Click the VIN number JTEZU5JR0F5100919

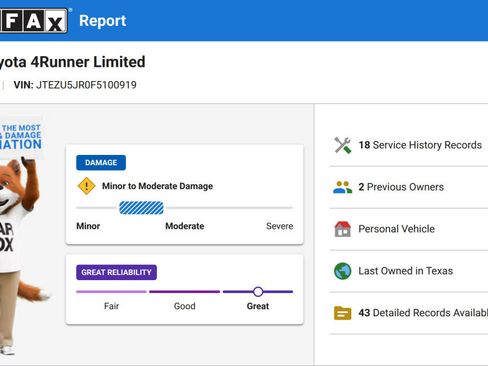(86, 85)
